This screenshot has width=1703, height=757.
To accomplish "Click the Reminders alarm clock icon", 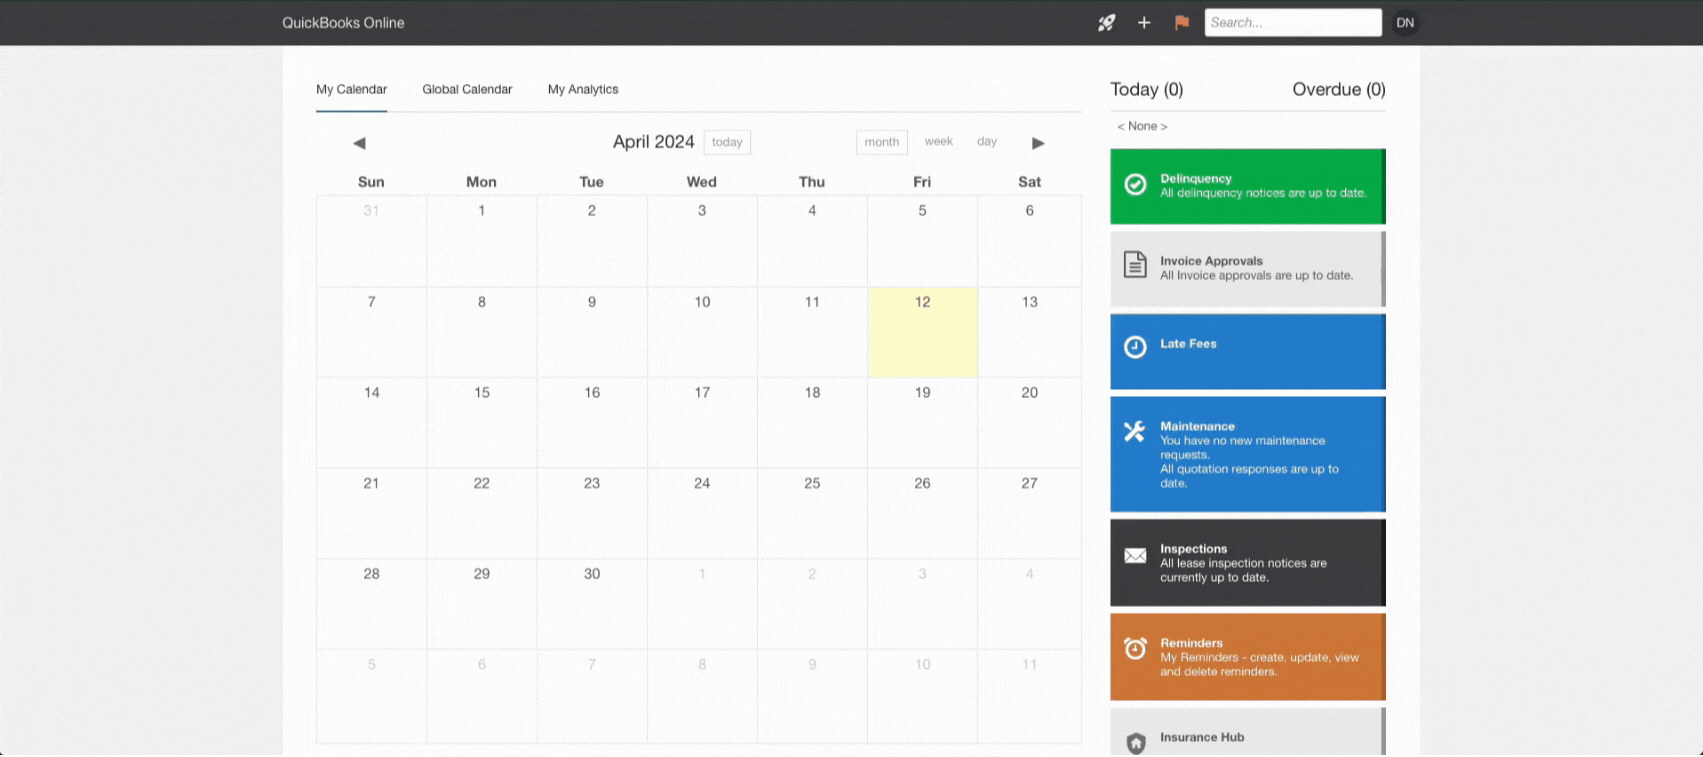I will point(1135,648).
